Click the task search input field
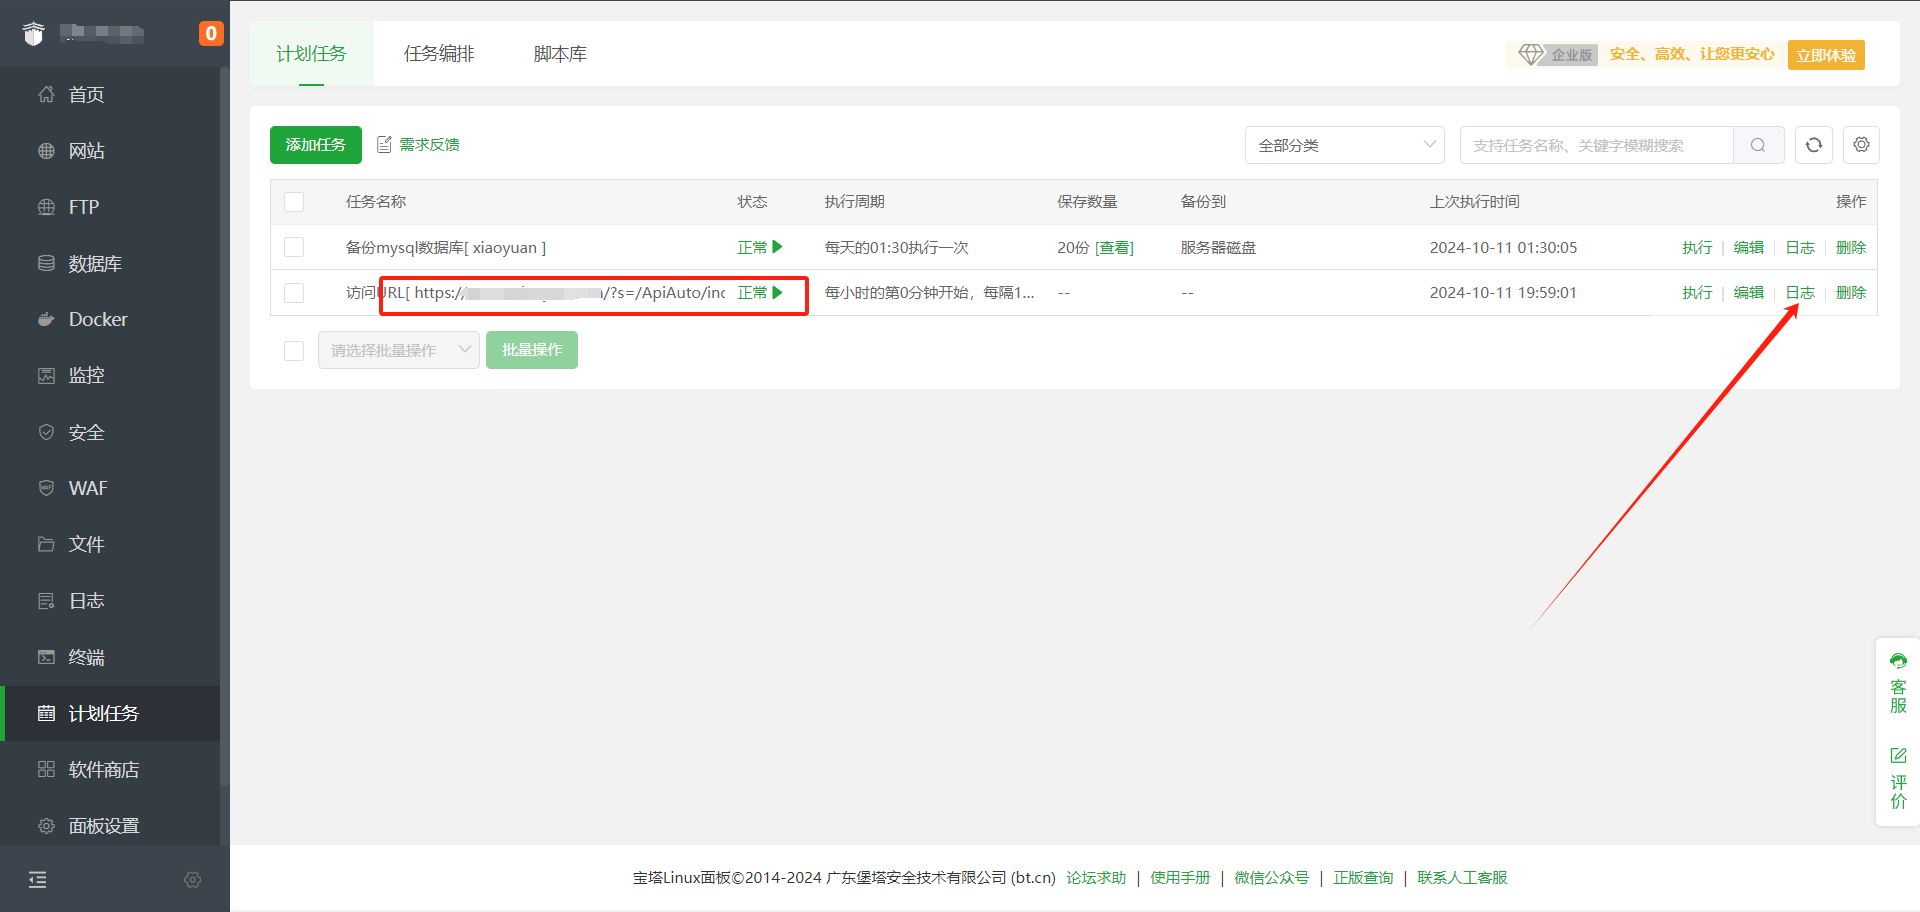Screen dimensions: 1920x912 (1596, 145)
